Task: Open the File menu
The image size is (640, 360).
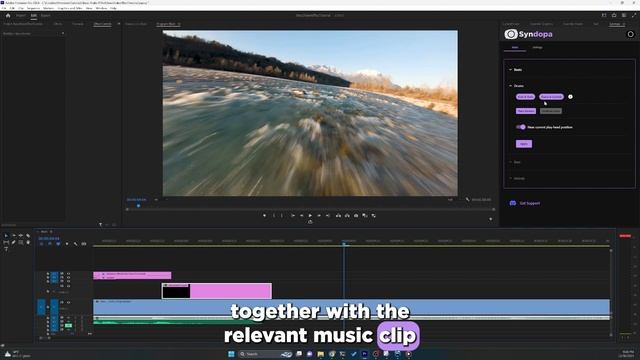Action: click(x=3, y=8)
